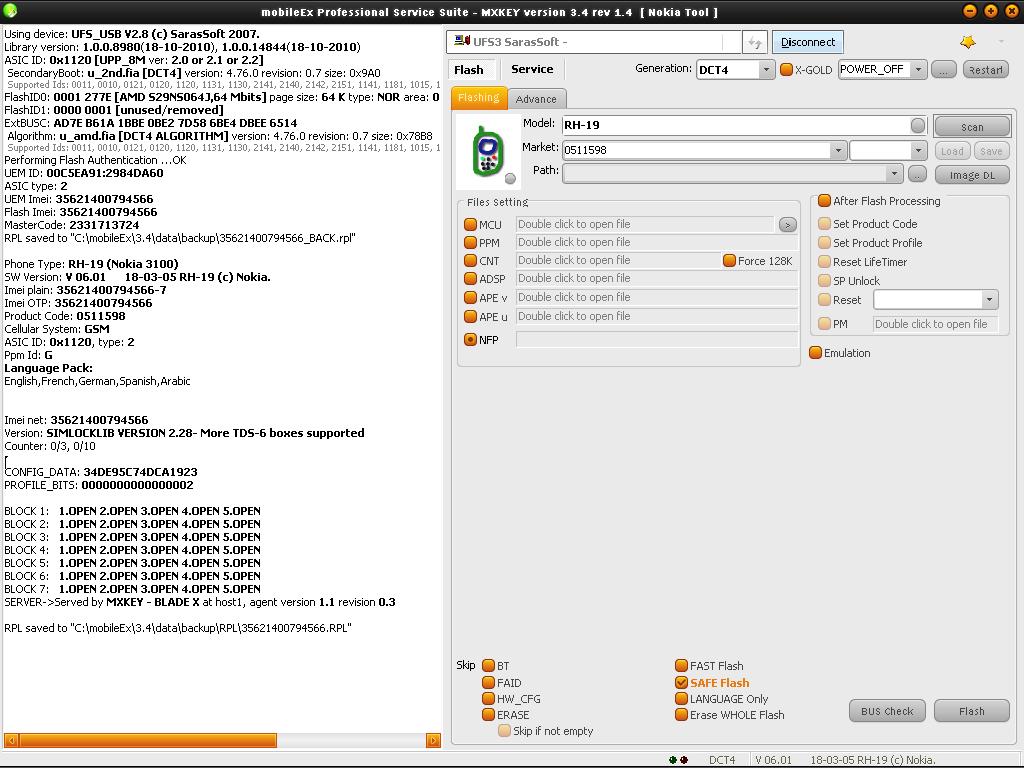Toggle Skip ERASE checkbox
This screenshot has width=1024, height=768.
488,714
